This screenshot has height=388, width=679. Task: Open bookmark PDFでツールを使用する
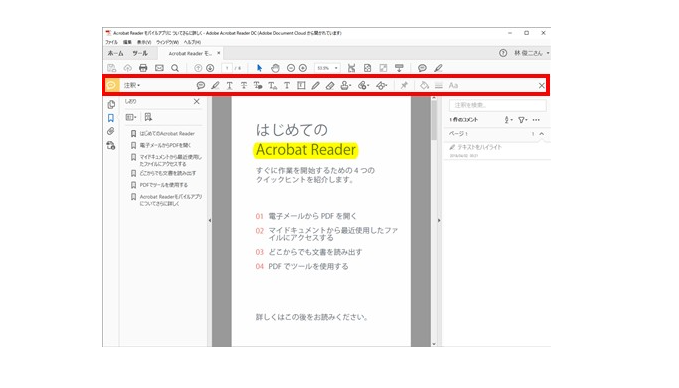(x=164, y=184)
